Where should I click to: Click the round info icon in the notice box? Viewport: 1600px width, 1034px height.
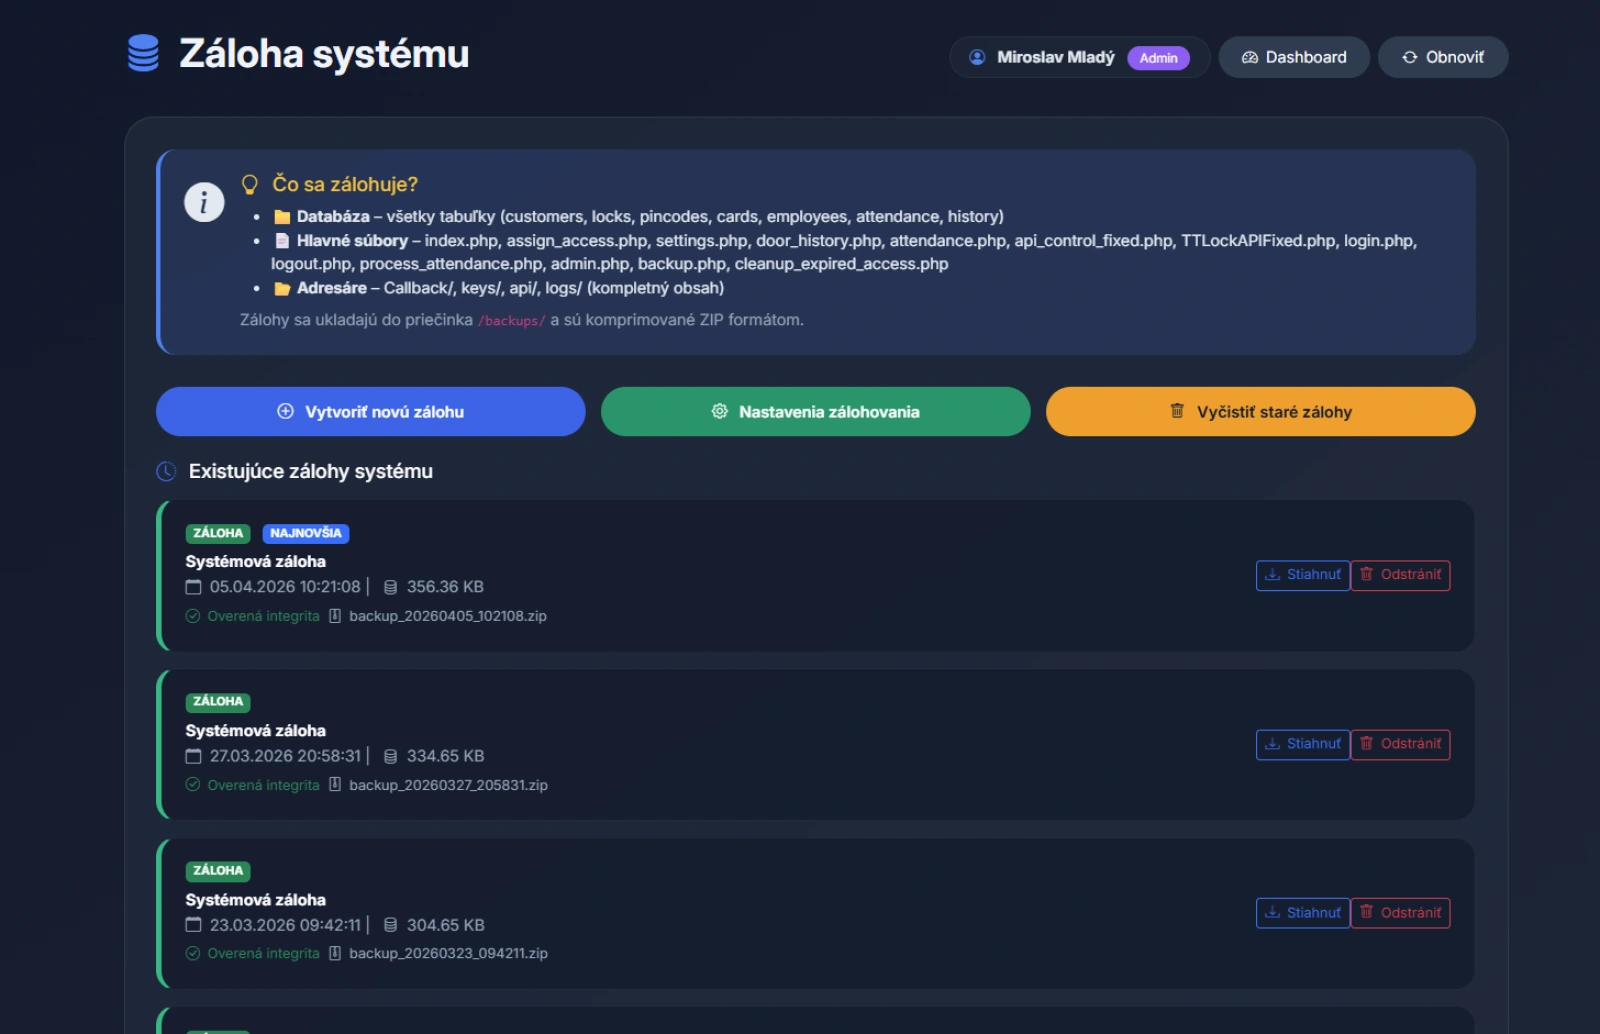coord(204,203)
